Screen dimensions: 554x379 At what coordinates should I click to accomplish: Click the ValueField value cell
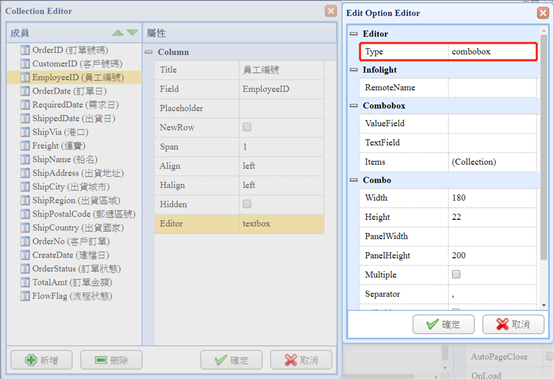[x=493, y=124]
